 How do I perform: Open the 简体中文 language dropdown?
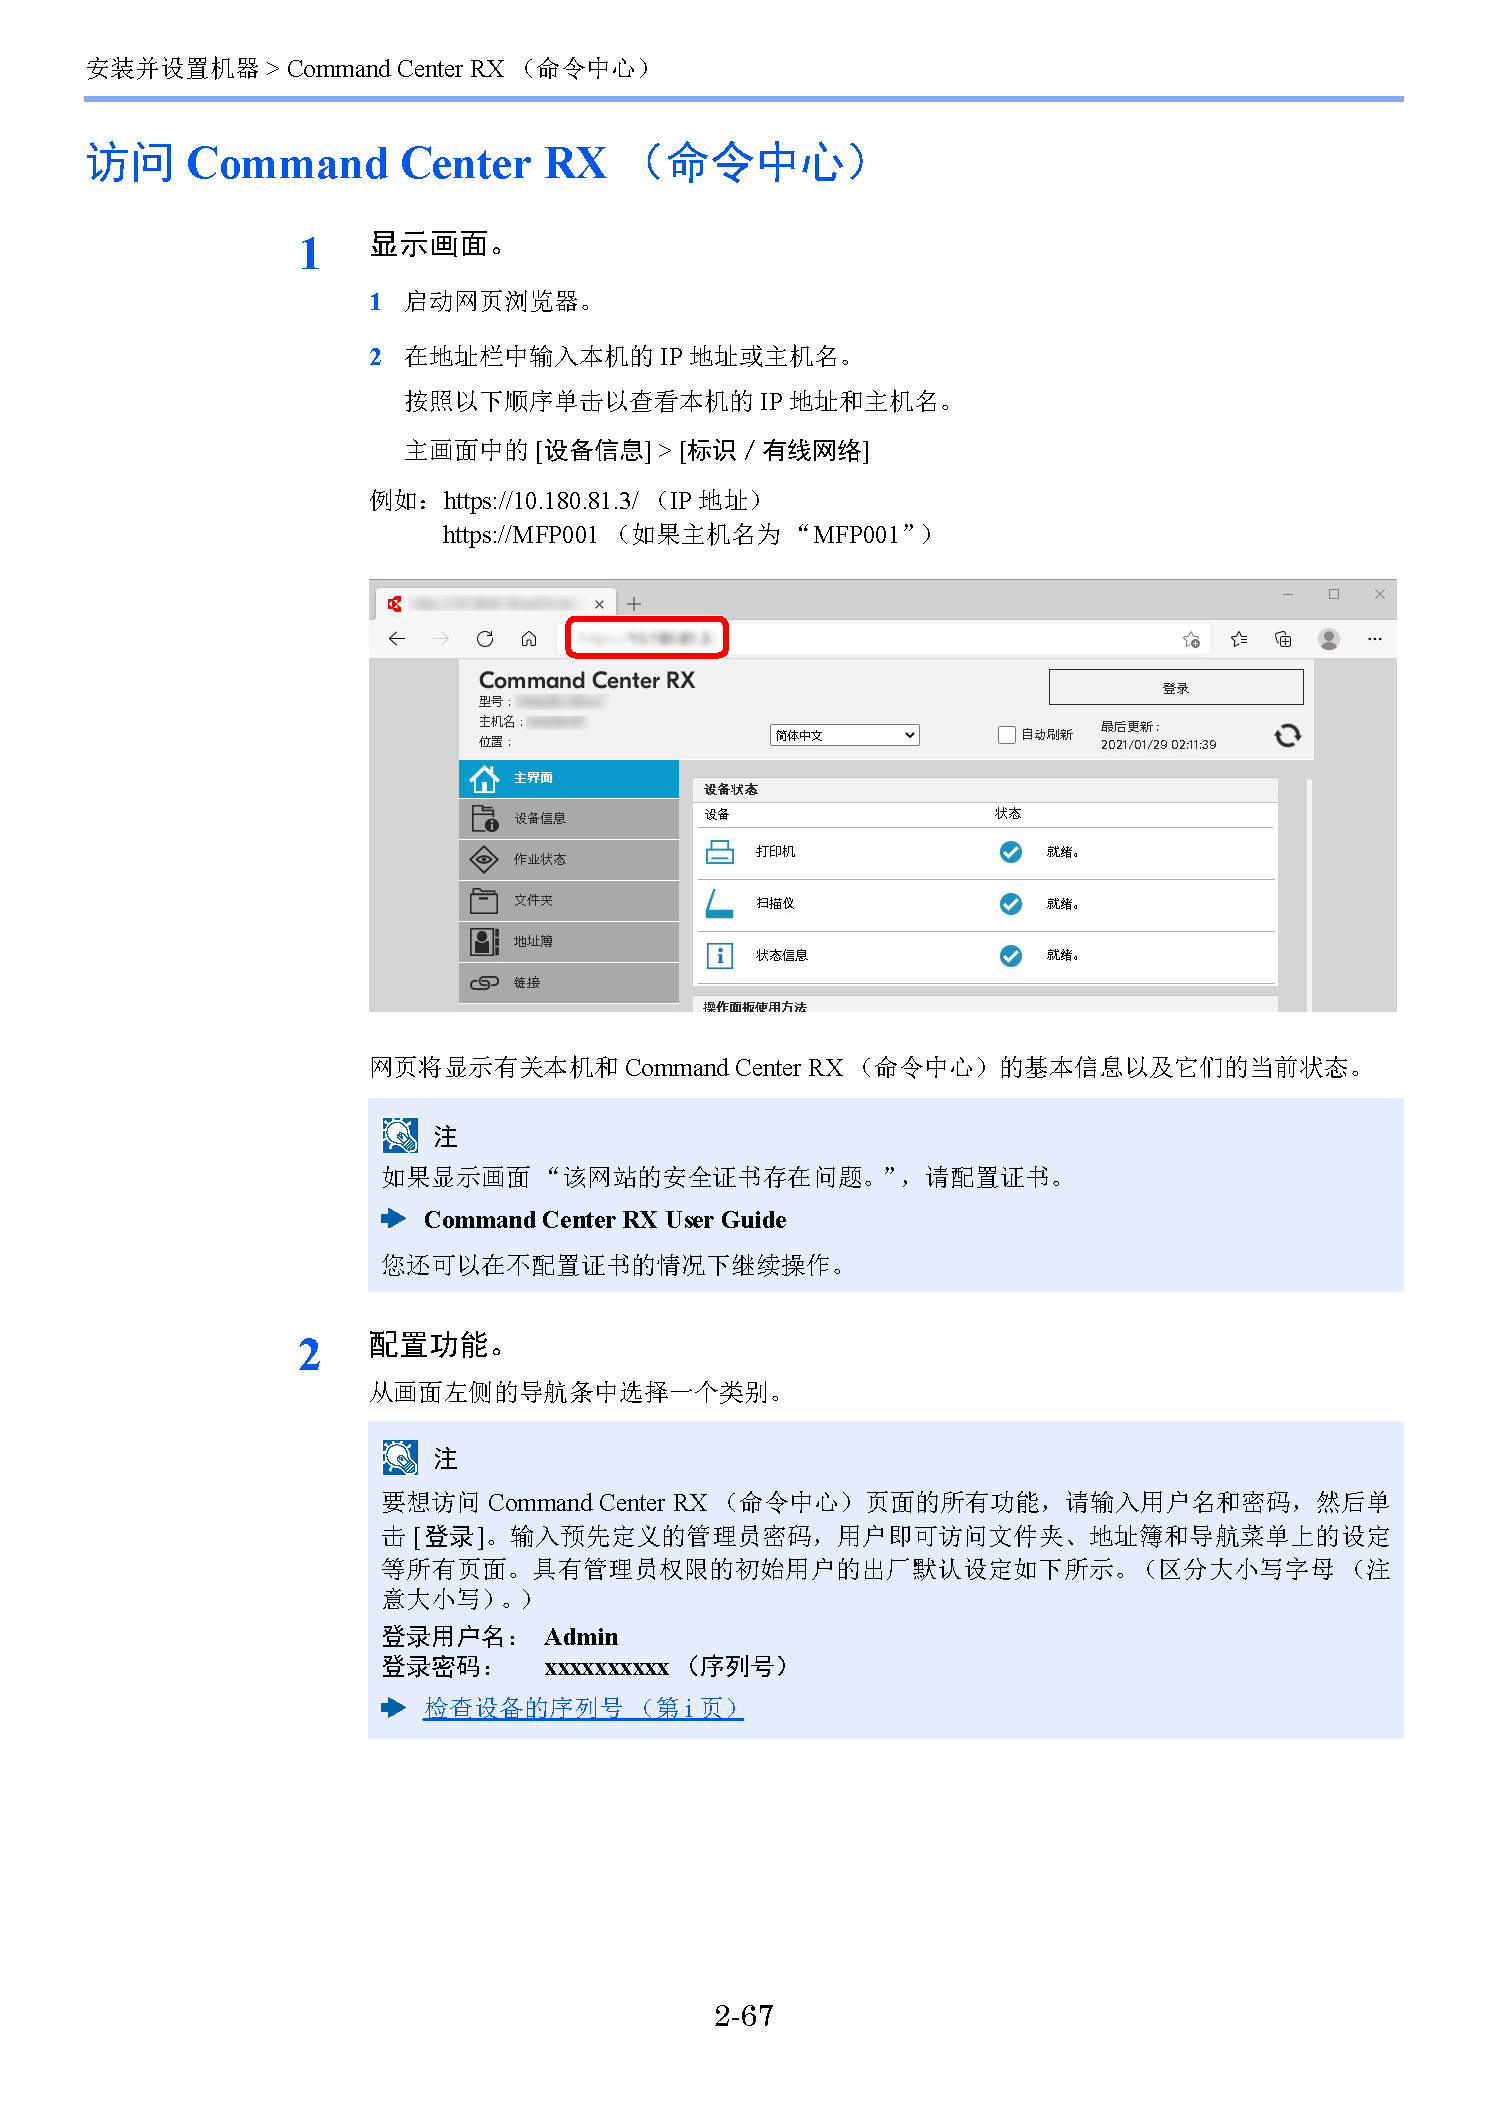(845, 735)
